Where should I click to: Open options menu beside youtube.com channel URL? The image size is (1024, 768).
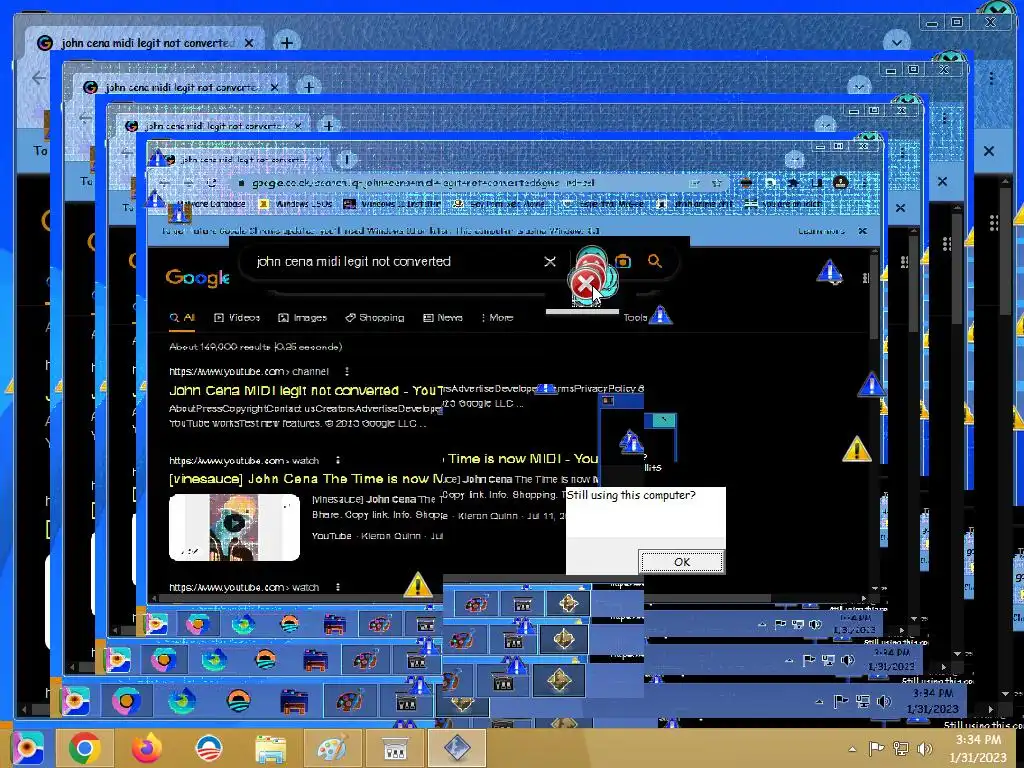coord(347,371)
